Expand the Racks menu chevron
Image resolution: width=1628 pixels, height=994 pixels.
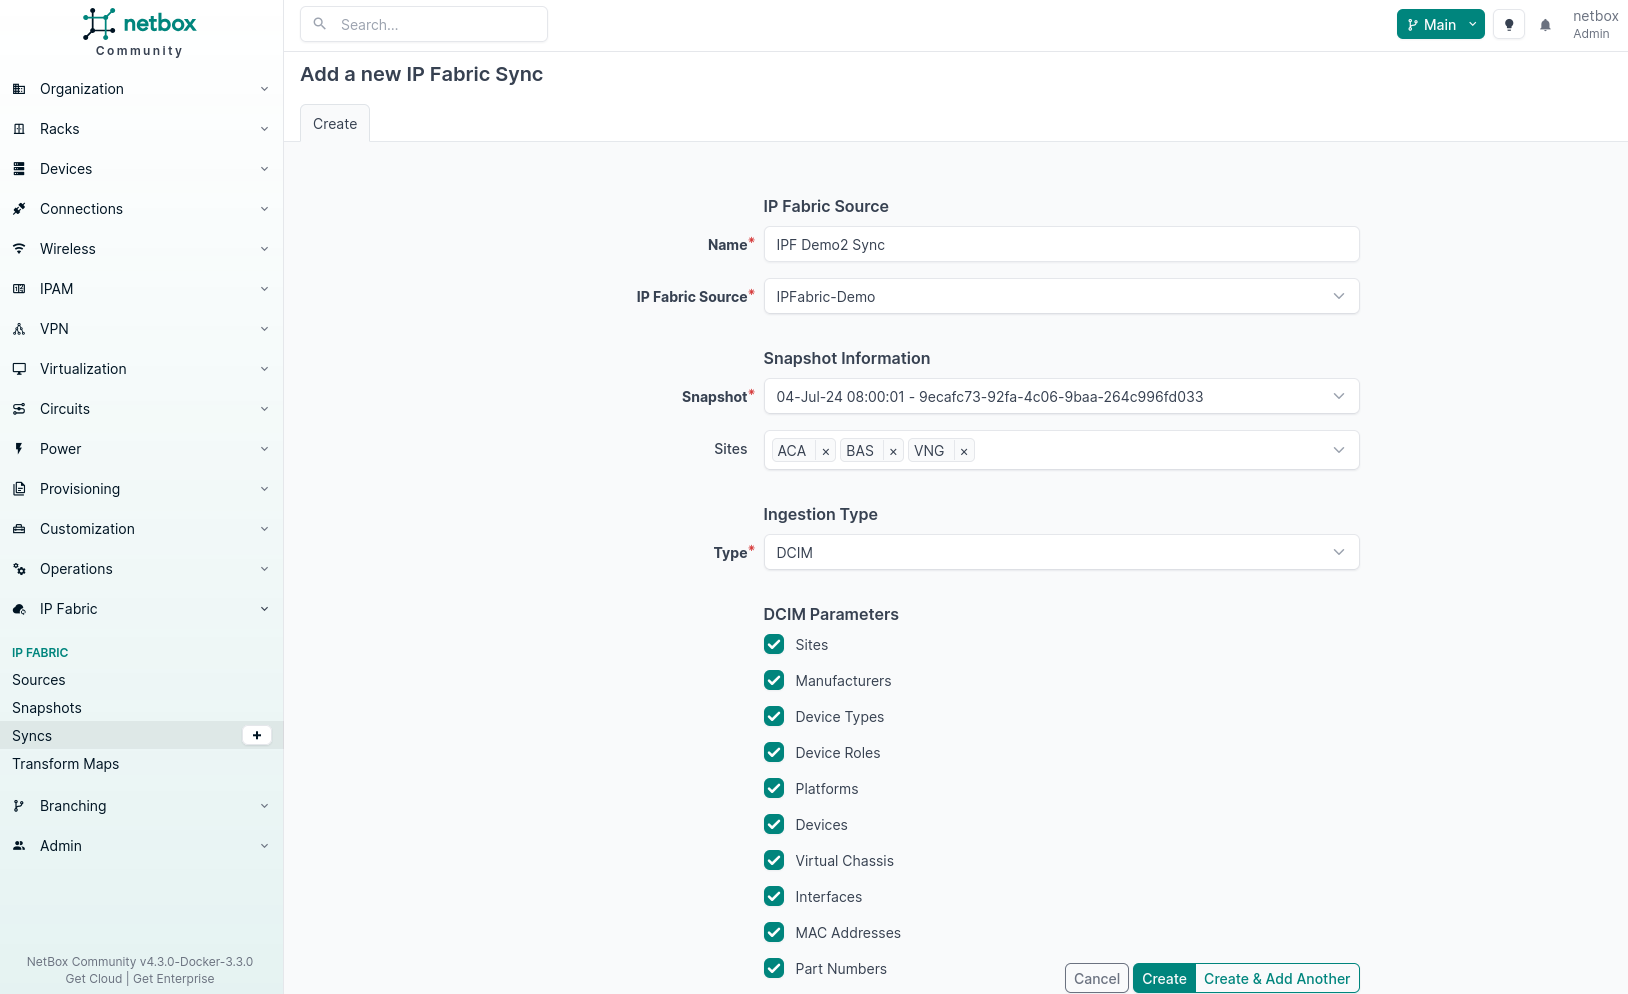click(264, 129)
